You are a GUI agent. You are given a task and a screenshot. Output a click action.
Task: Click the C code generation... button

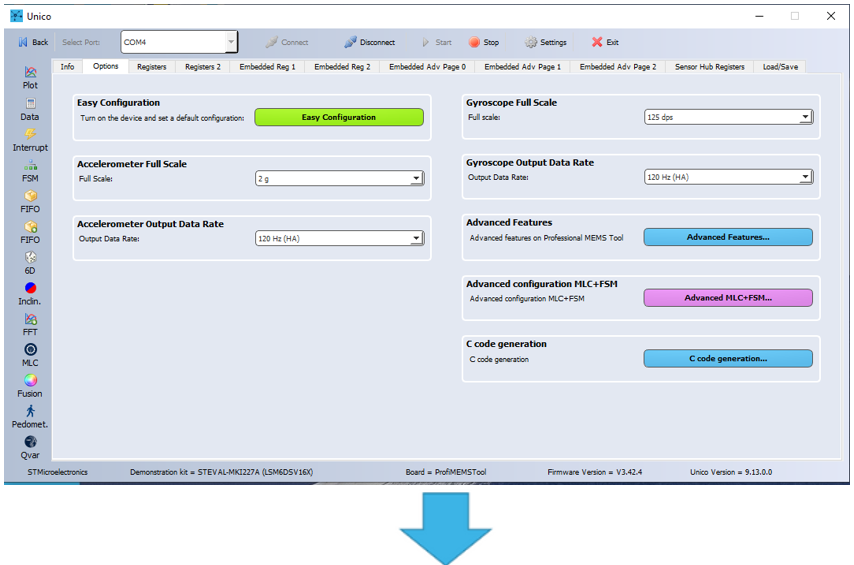pos(728,359)
